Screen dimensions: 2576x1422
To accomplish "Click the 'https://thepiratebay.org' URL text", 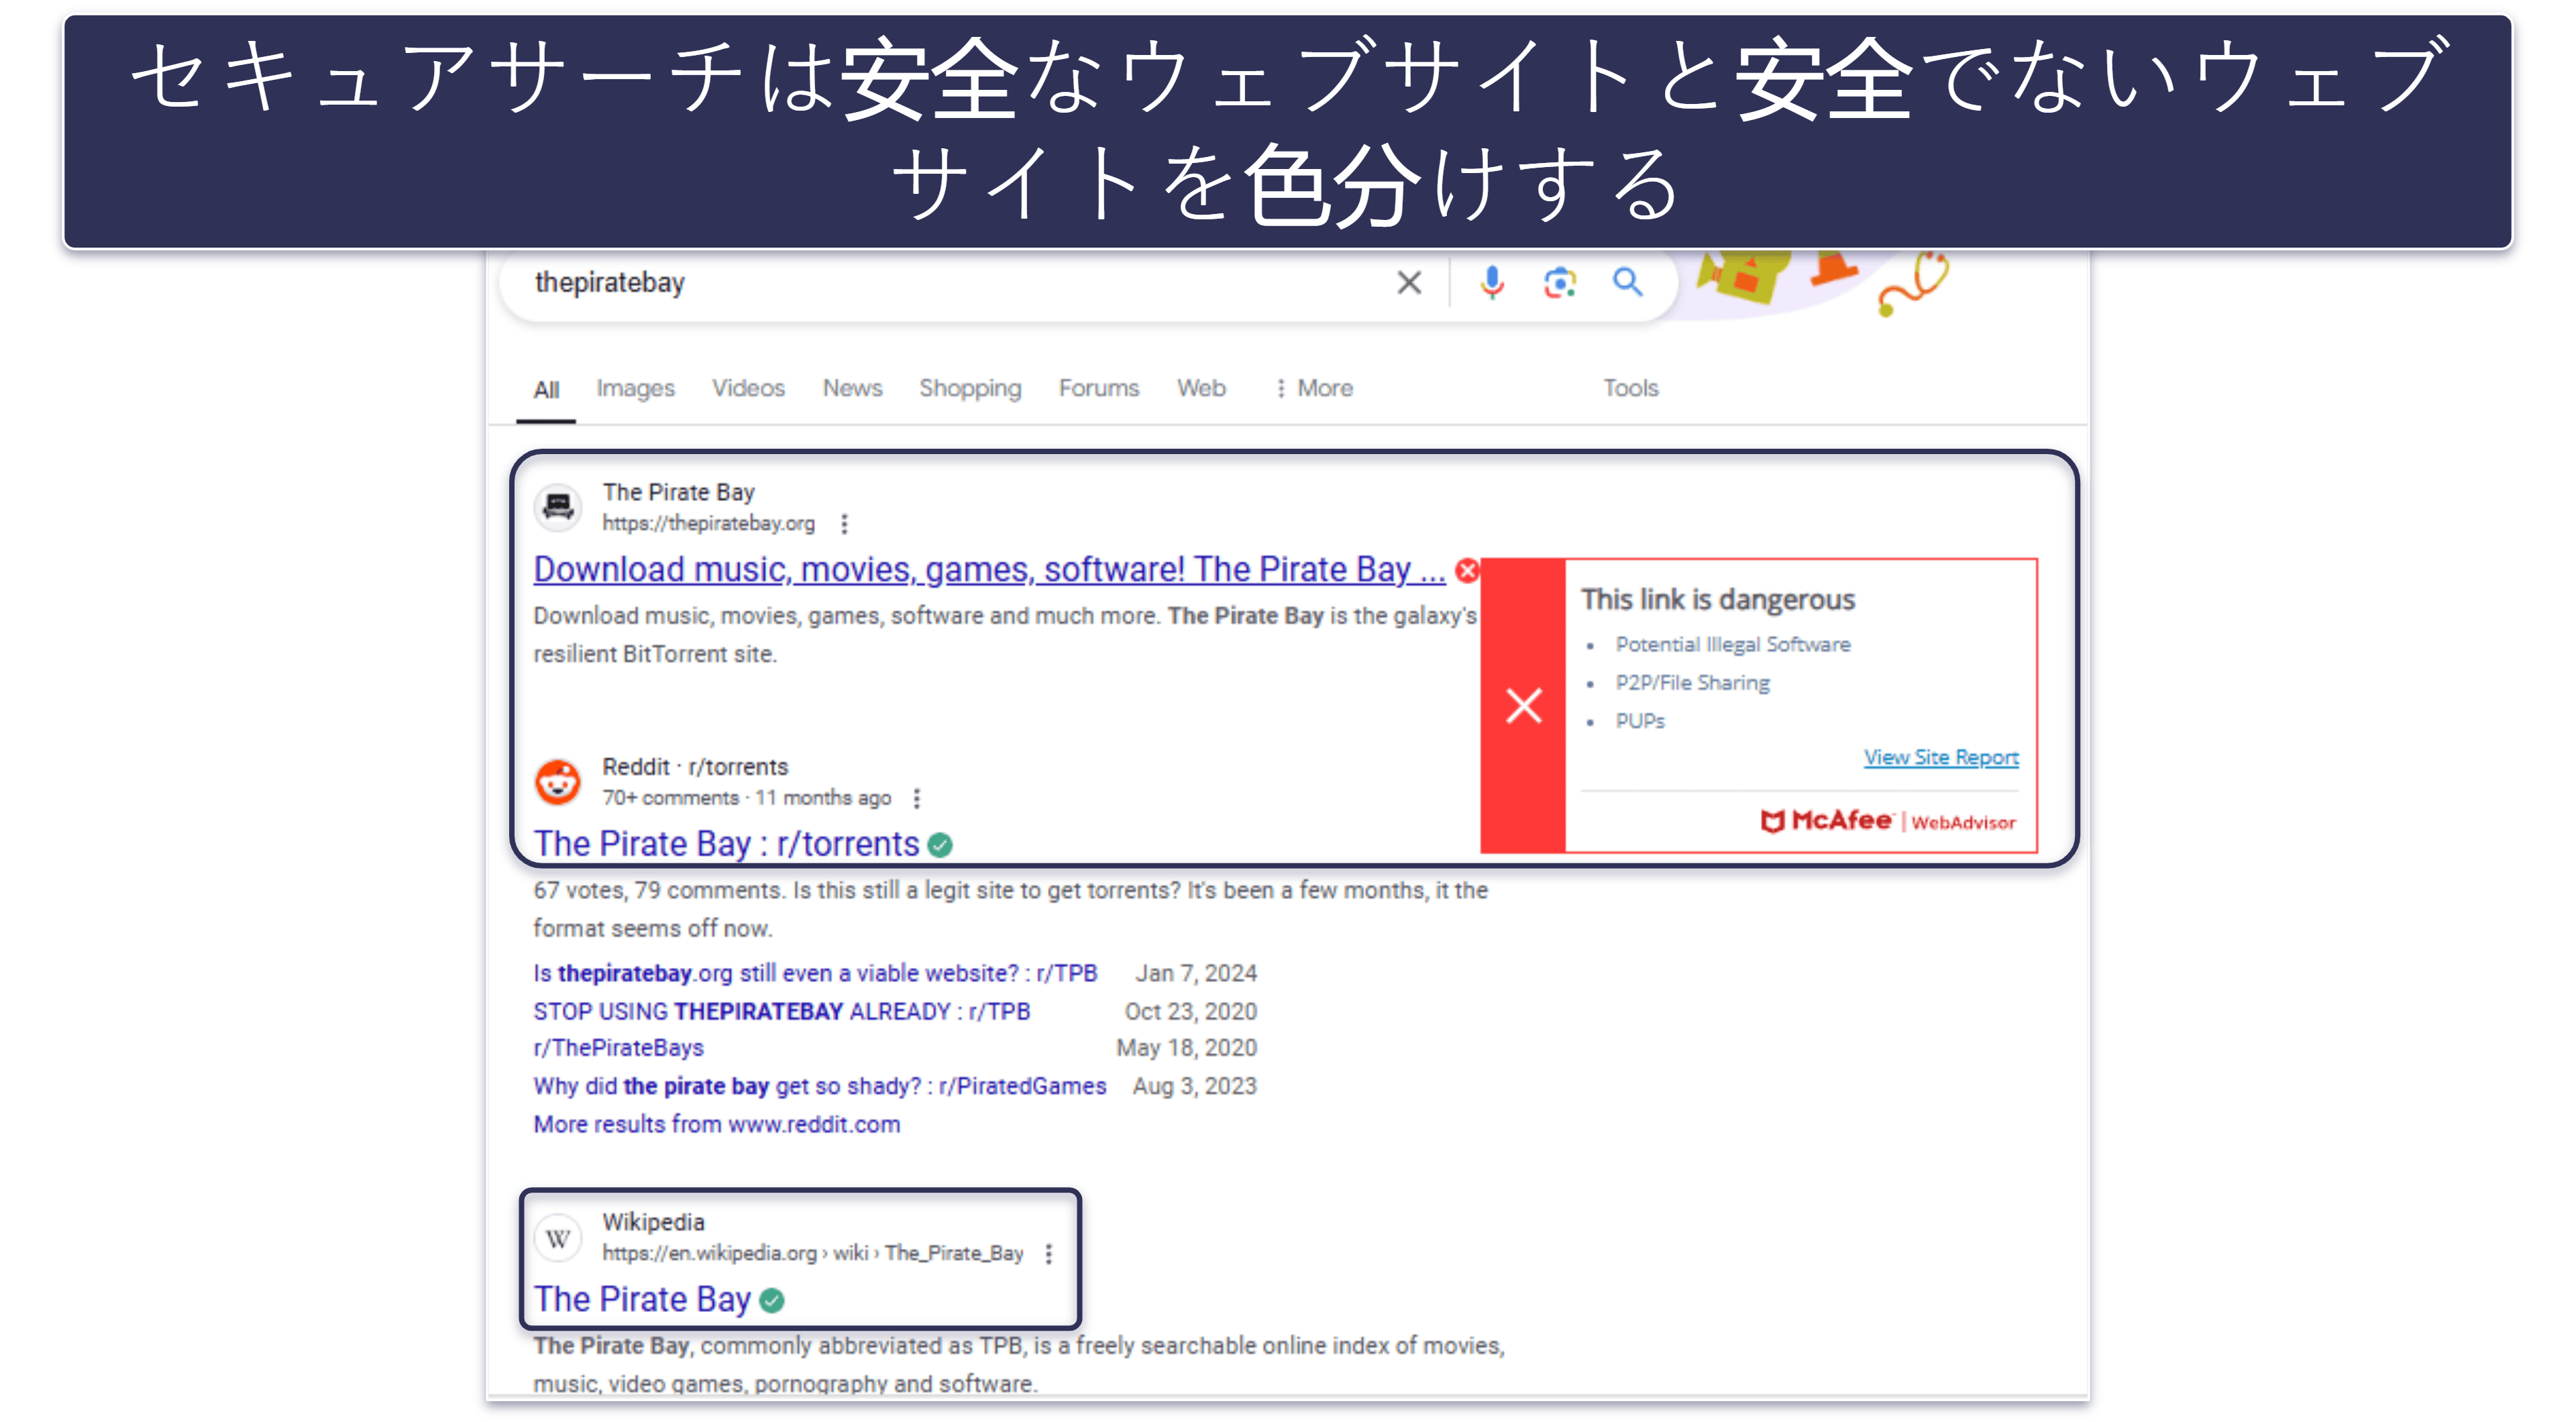I will pos(708,523).
